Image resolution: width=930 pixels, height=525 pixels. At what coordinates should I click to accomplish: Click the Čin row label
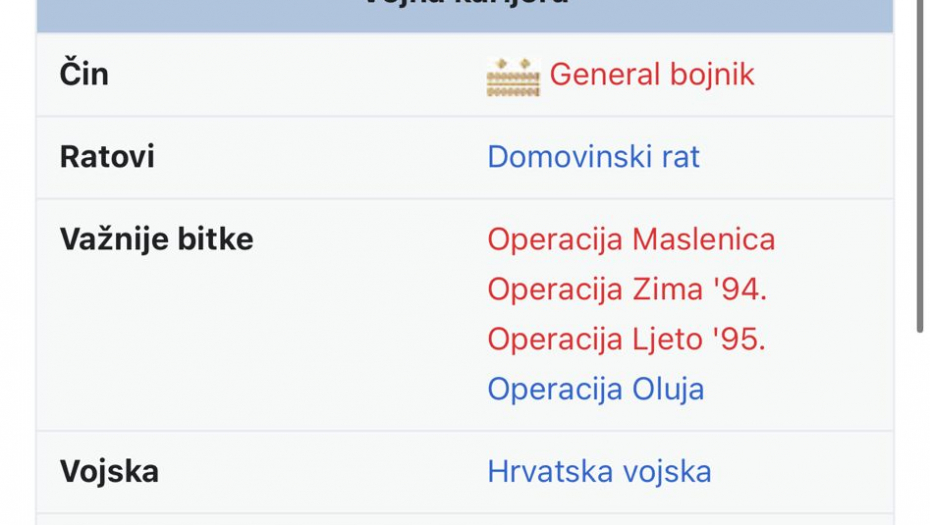click(x=84, y=75)
